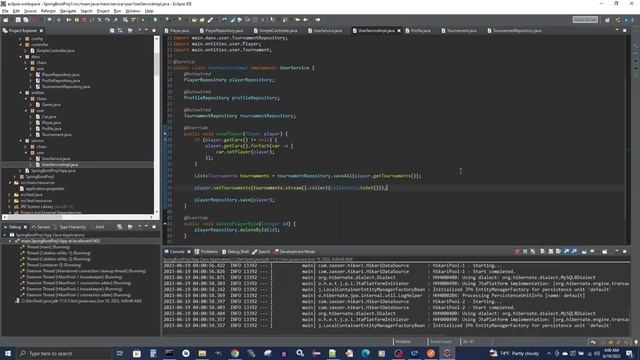Click the red Terminate toolbar icon

[x=84, y=20]
